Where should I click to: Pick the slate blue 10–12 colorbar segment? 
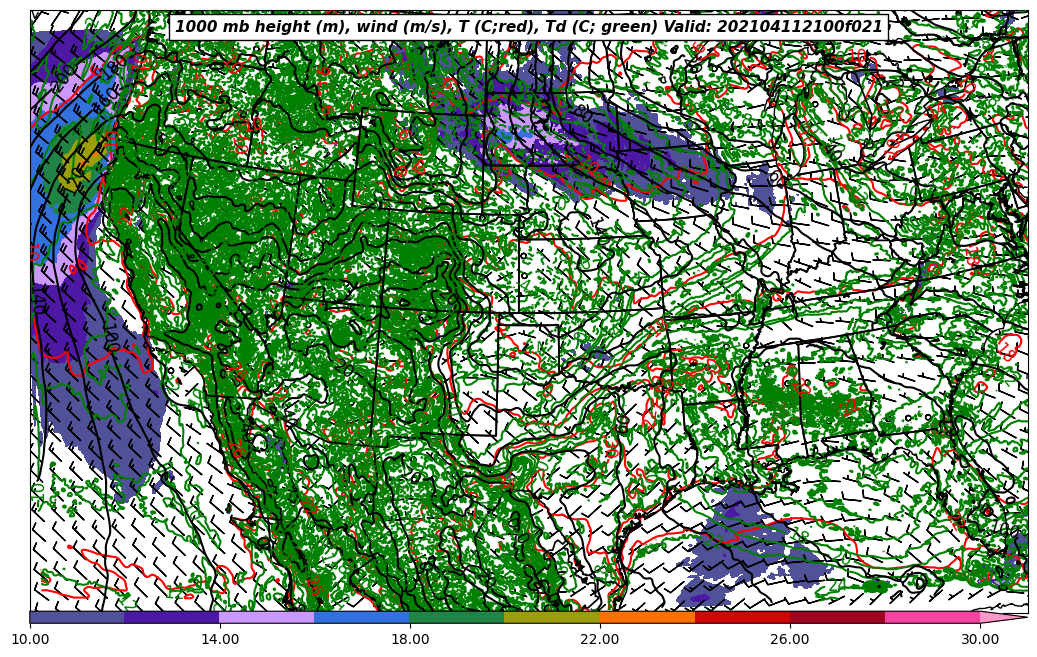click(77, 617)
